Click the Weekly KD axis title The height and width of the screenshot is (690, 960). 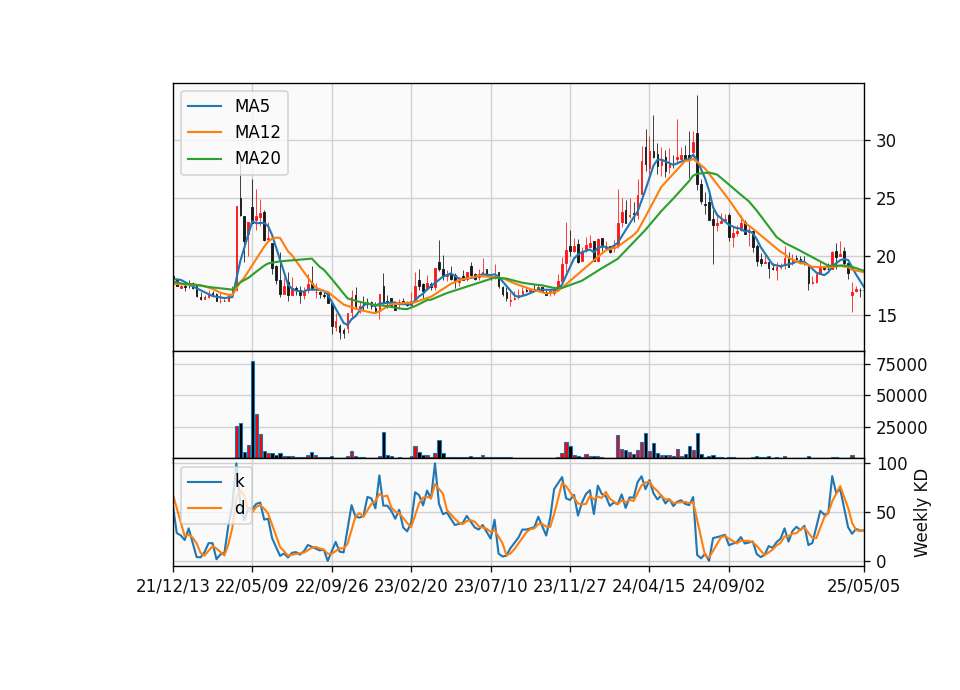click(x=921, y=513)
